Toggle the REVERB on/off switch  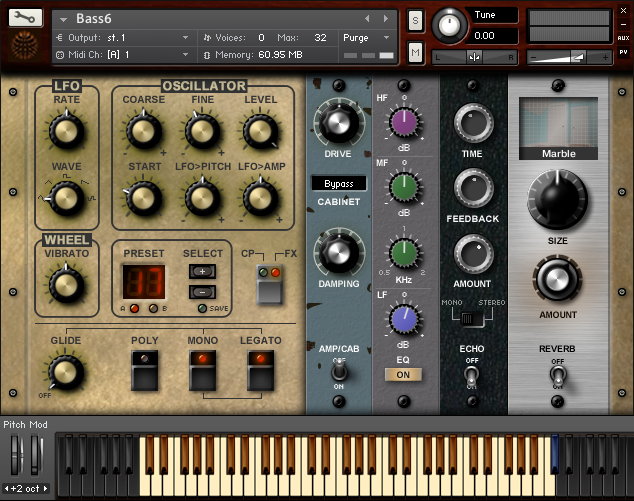(558, 375)
